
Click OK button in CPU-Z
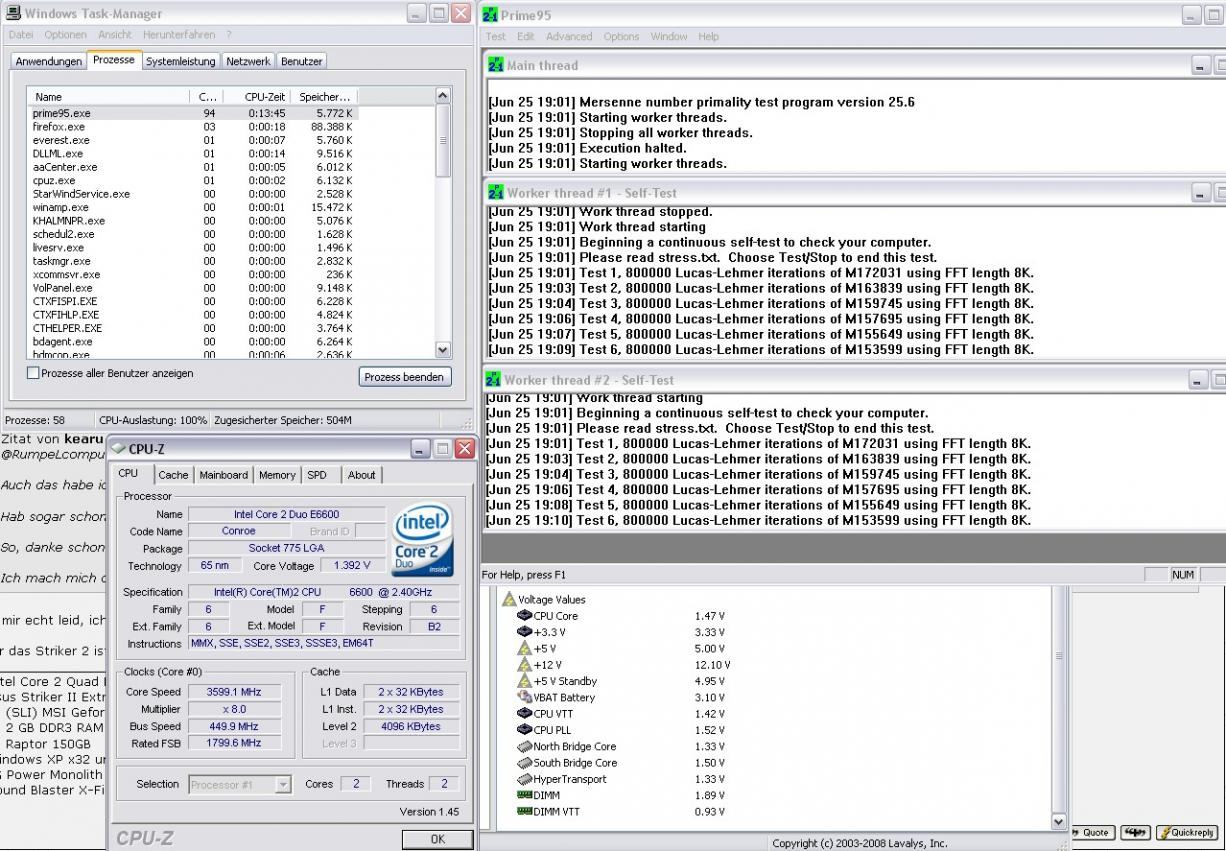point(437,839)
